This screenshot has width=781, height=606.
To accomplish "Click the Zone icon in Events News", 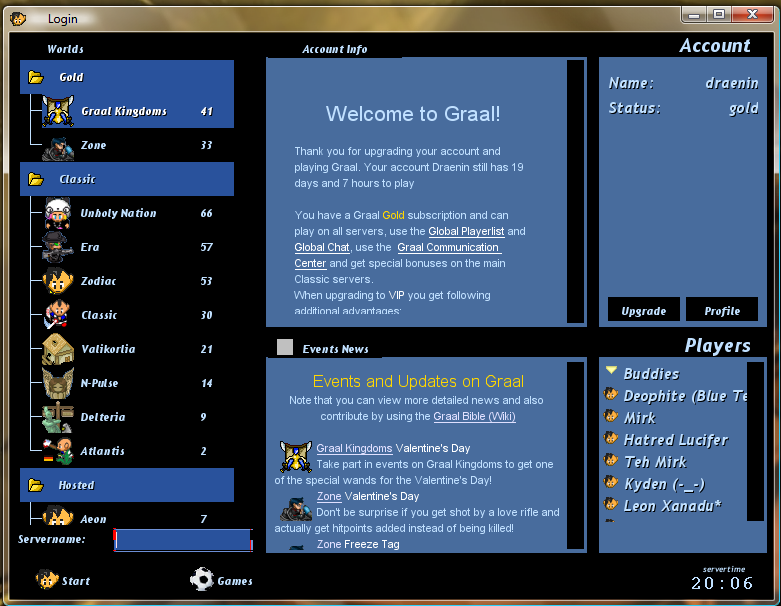I will click(296, 509).
